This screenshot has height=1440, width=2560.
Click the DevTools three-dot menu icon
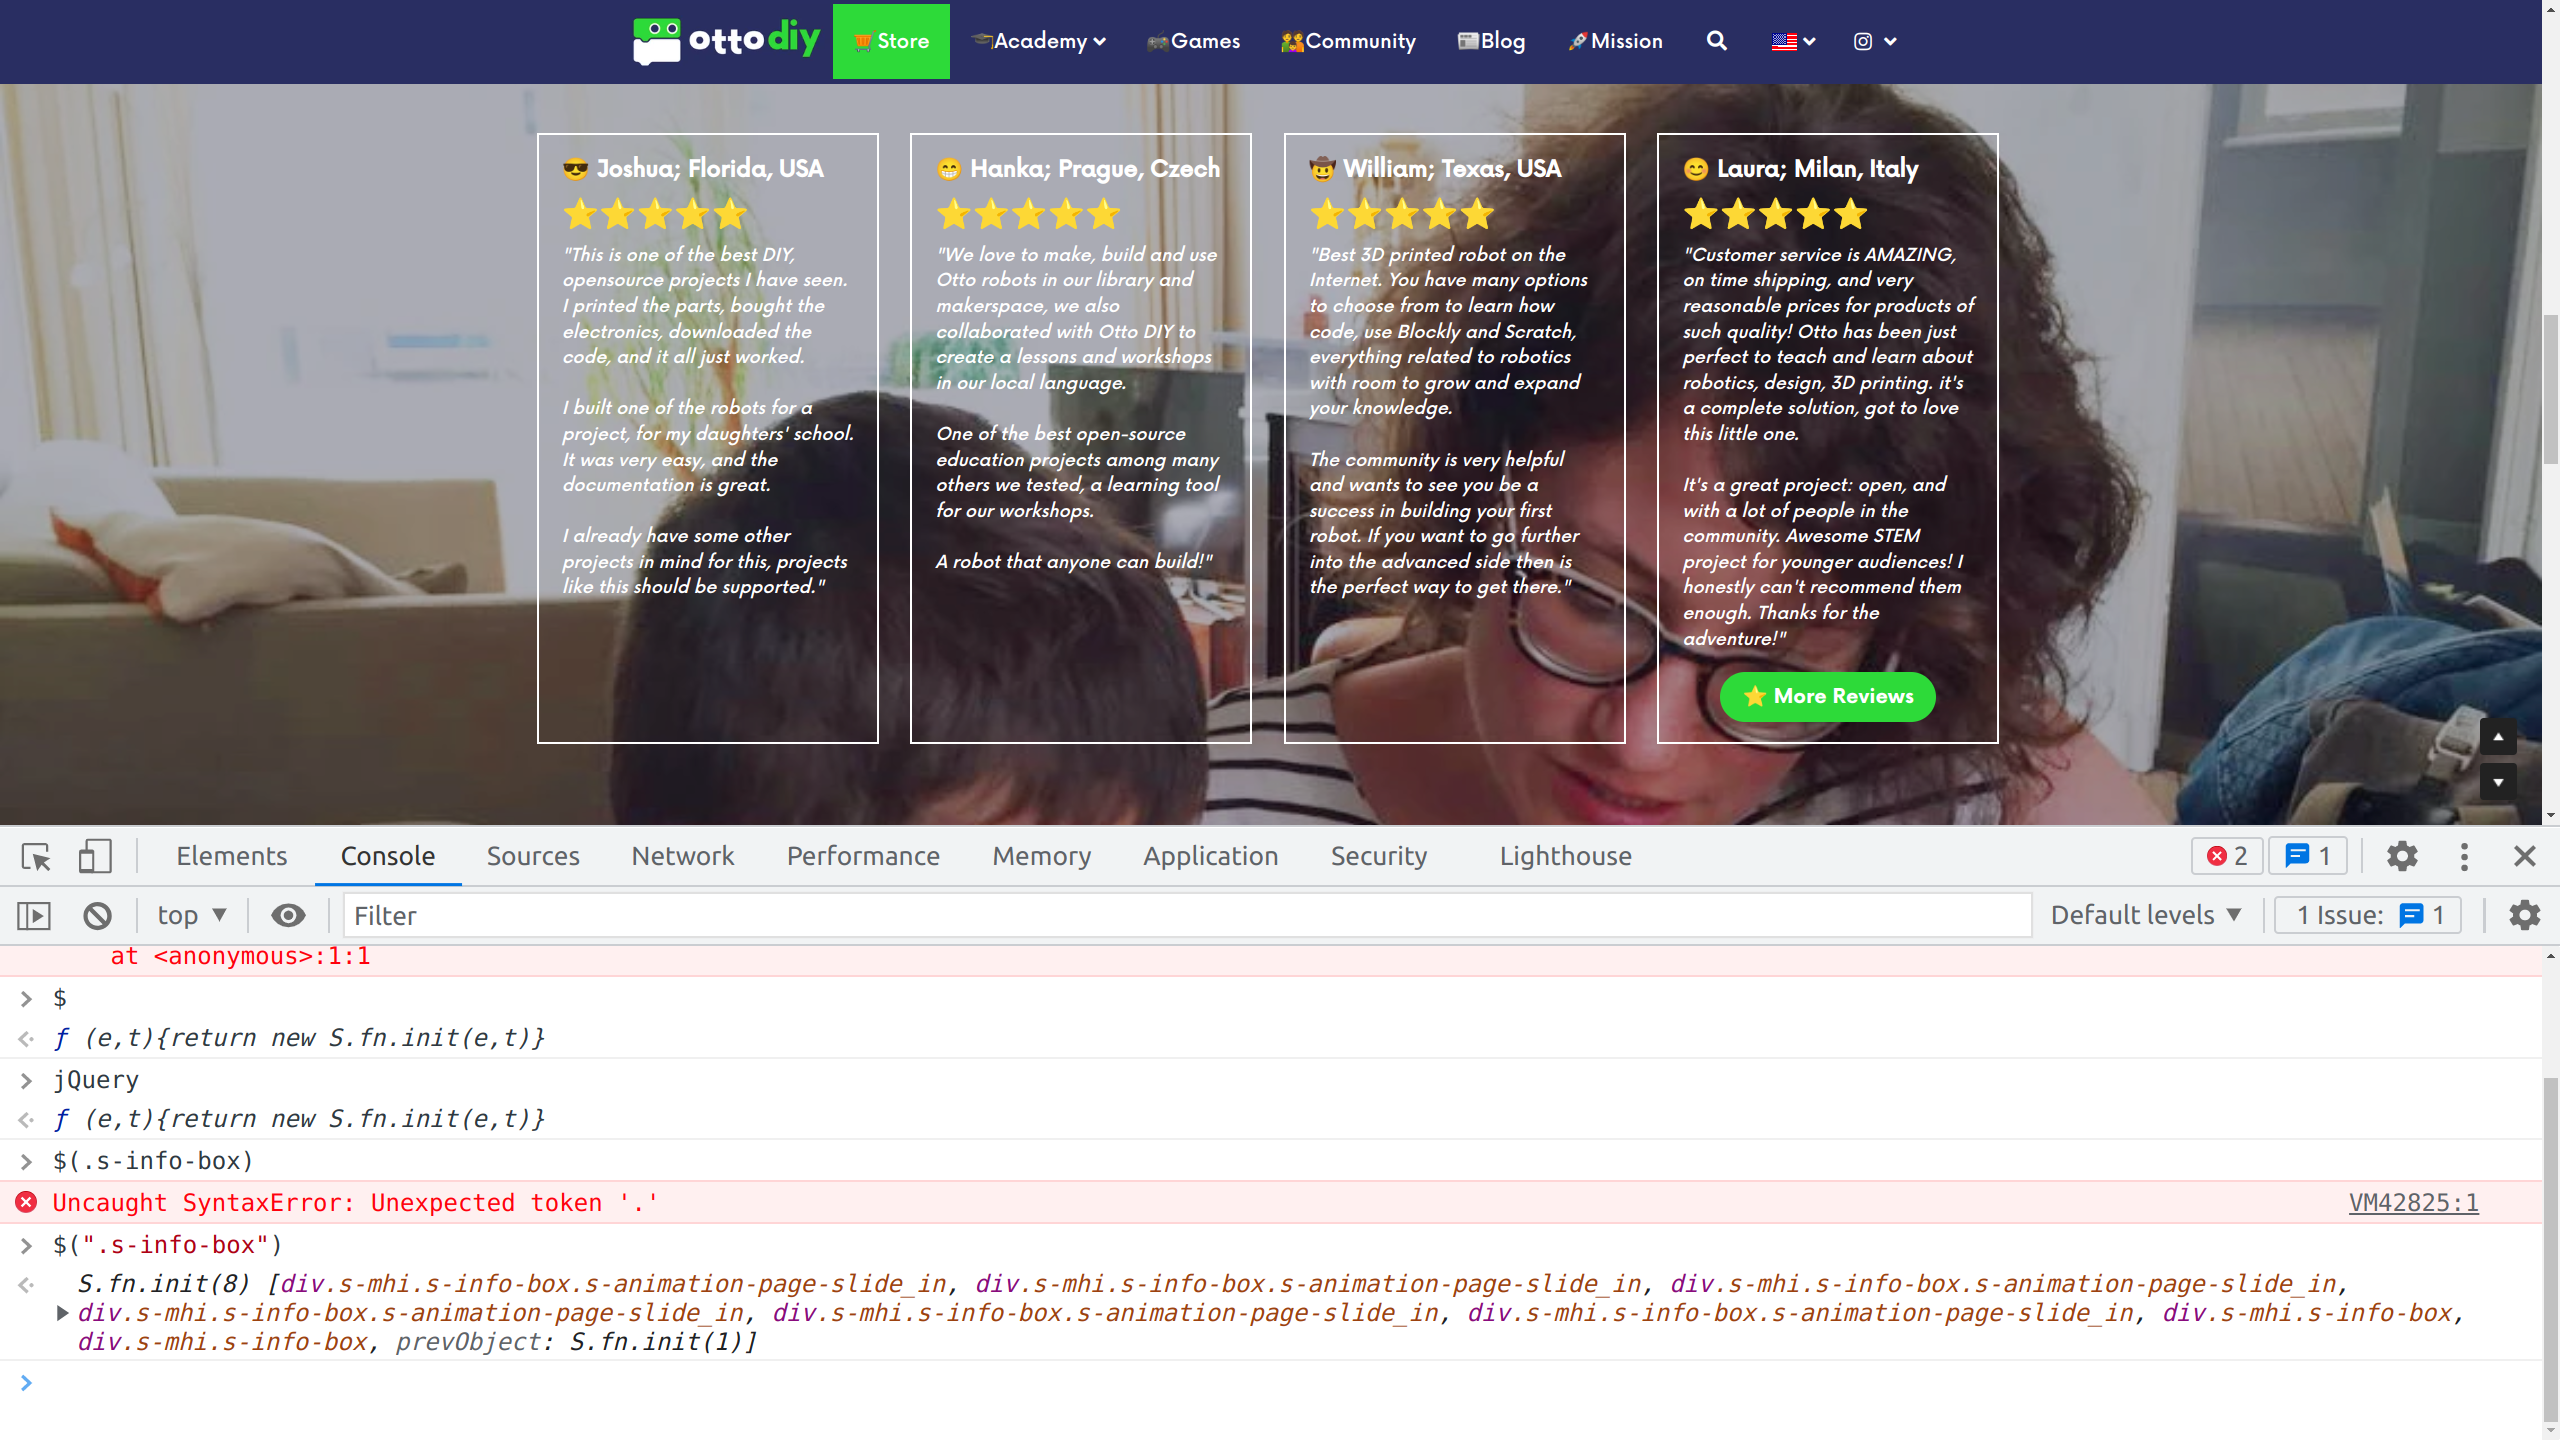[2464, 857]
